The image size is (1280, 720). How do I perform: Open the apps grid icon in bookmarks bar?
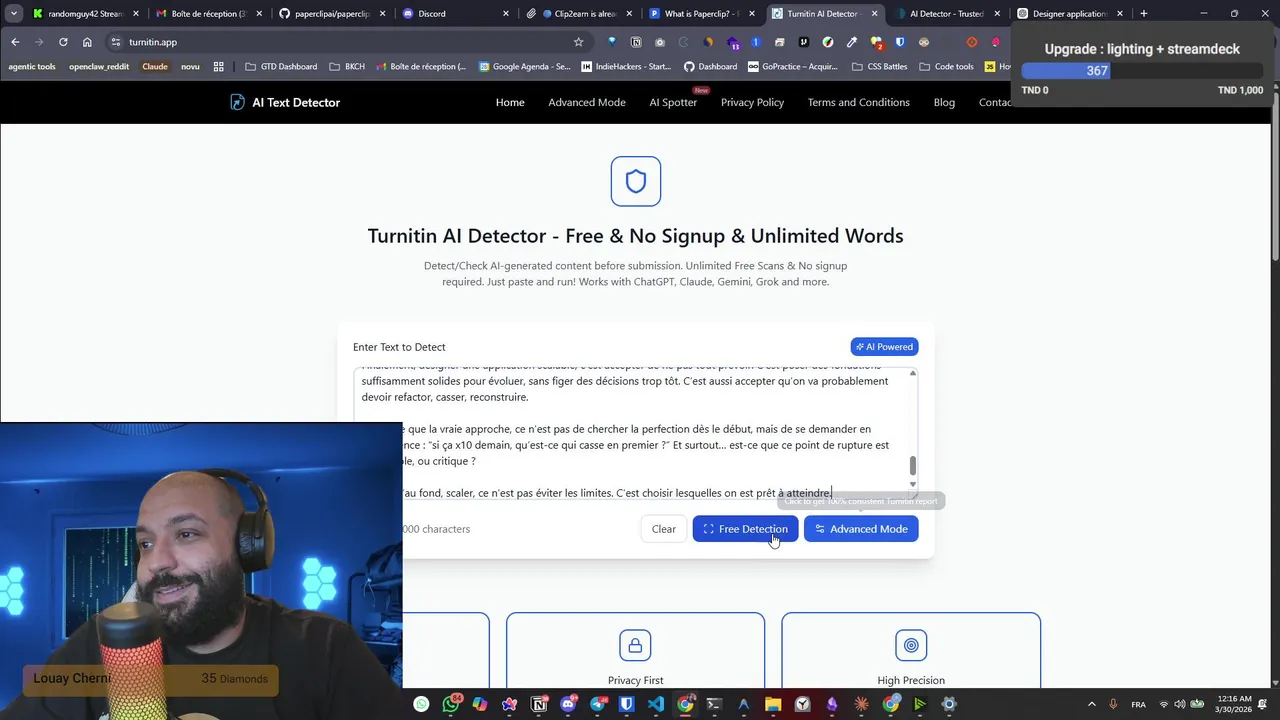[x=219, y=66]
